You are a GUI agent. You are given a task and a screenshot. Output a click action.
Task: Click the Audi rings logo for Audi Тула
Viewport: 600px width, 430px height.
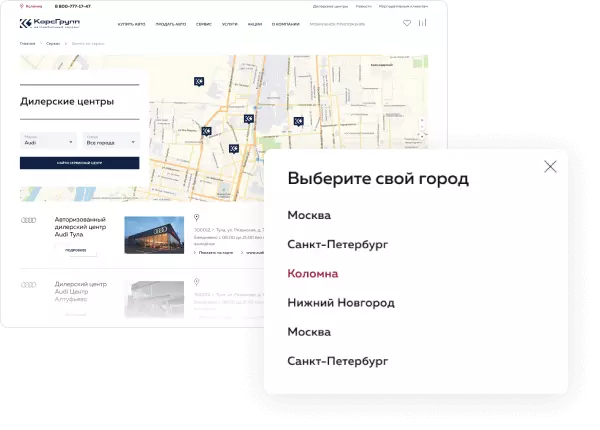[29, 221]
